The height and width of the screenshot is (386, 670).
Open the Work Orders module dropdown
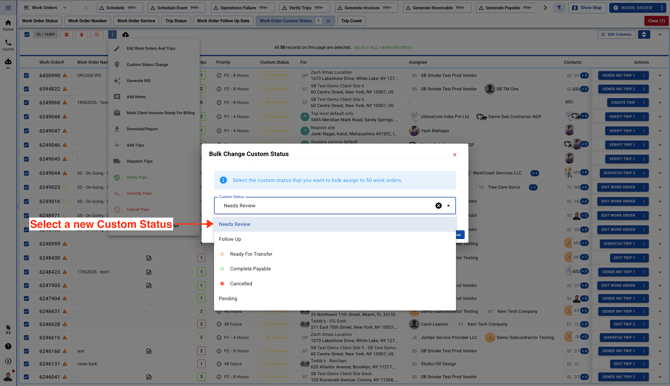pyautogui.click(x=45, y=8)
